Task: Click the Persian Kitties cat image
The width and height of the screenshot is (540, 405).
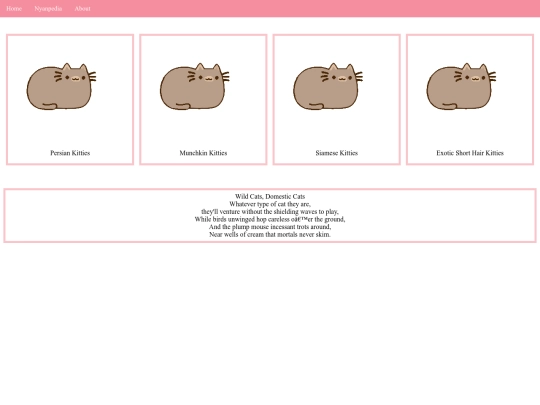Action: click(x=61, y=86)
